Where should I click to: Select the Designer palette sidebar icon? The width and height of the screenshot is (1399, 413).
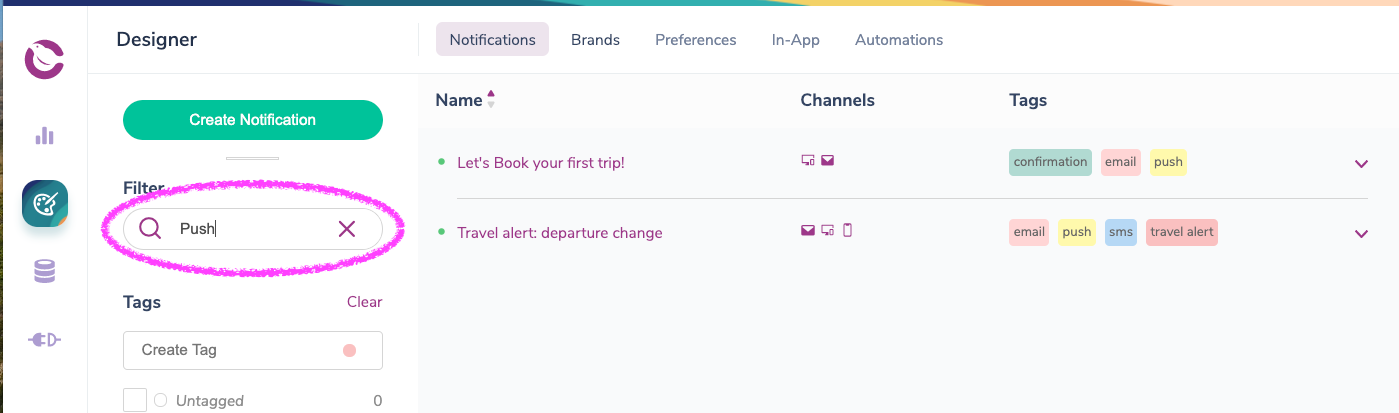coord(45,204)
